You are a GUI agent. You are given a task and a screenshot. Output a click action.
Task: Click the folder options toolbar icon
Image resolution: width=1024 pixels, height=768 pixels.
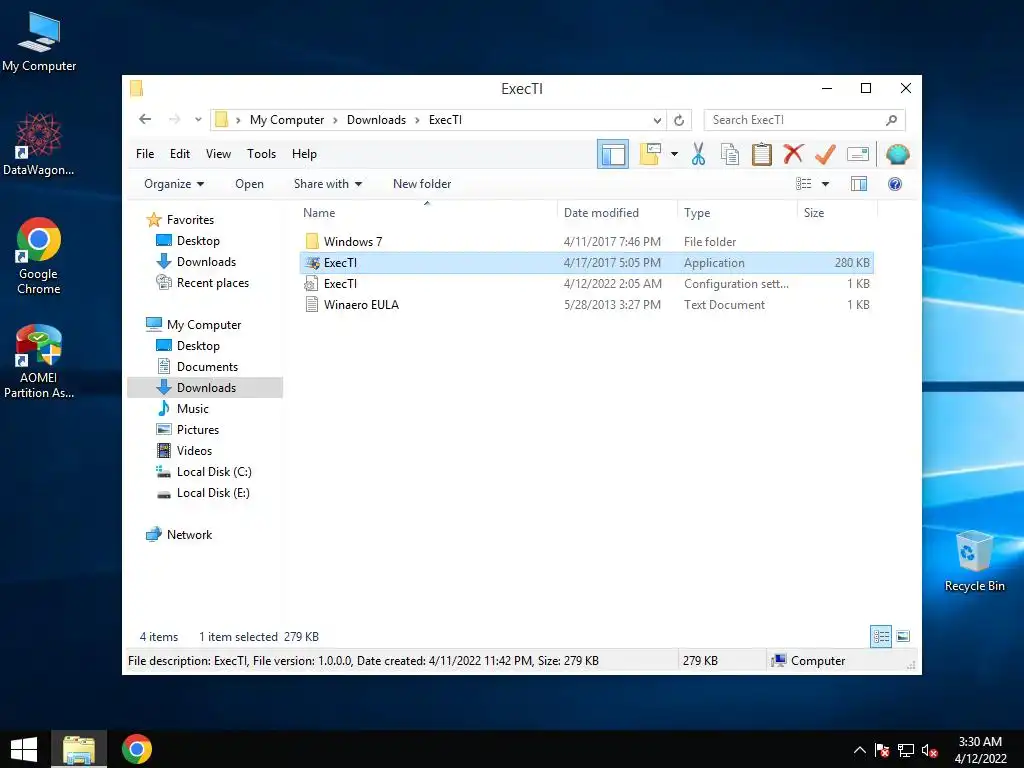(650, 154)
